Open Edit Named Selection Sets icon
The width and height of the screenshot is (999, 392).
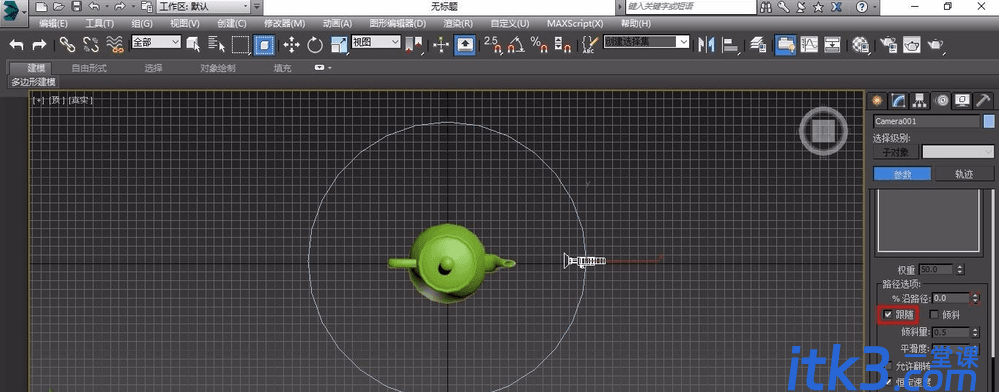tap(589, 44)
